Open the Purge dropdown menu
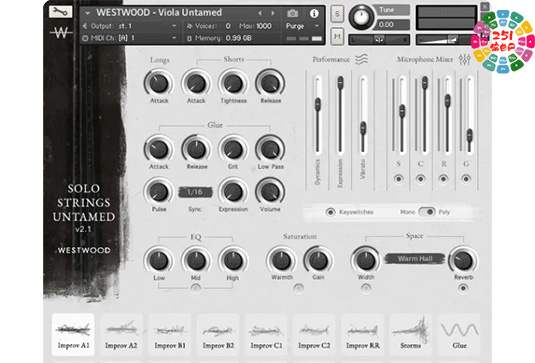This screenshot has height=363, width=535. pos(302,26)
